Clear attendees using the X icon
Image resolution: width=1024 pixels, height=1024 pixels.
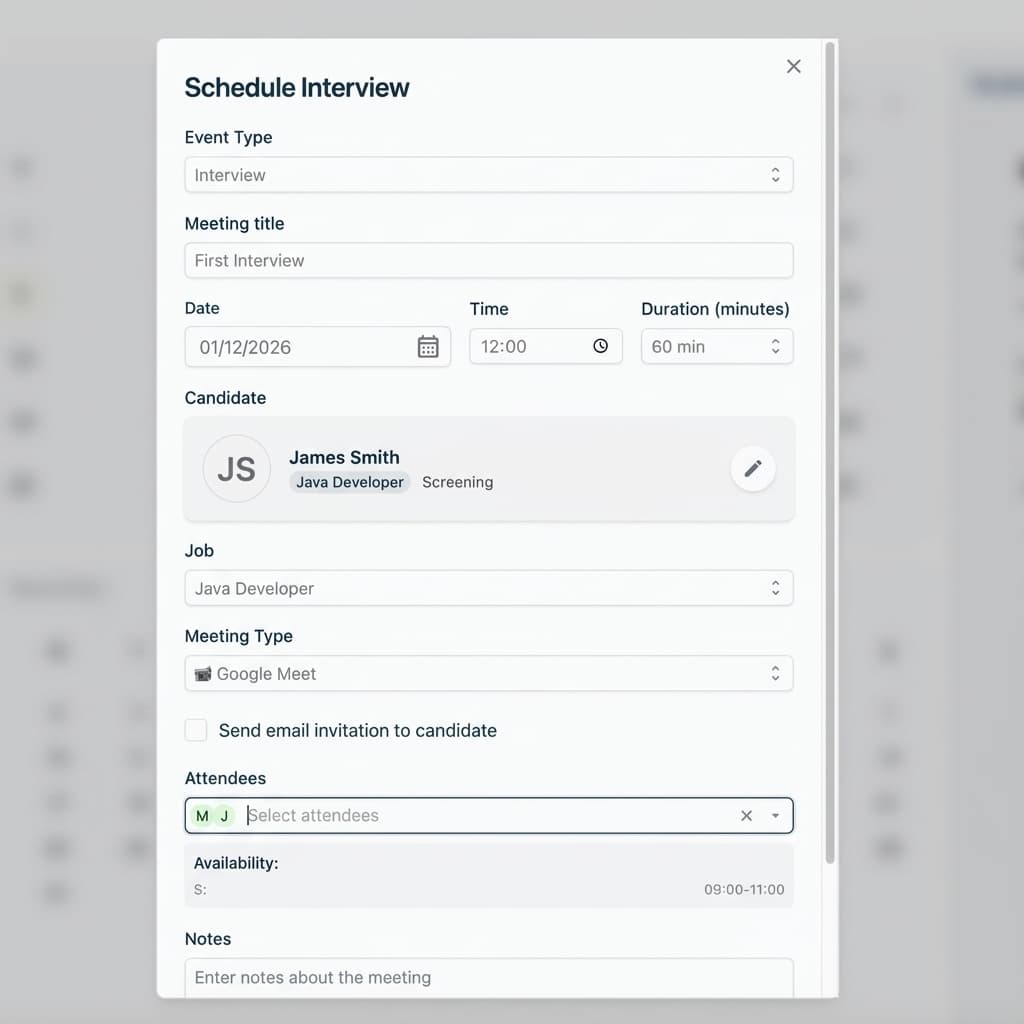tap(746, 815)
